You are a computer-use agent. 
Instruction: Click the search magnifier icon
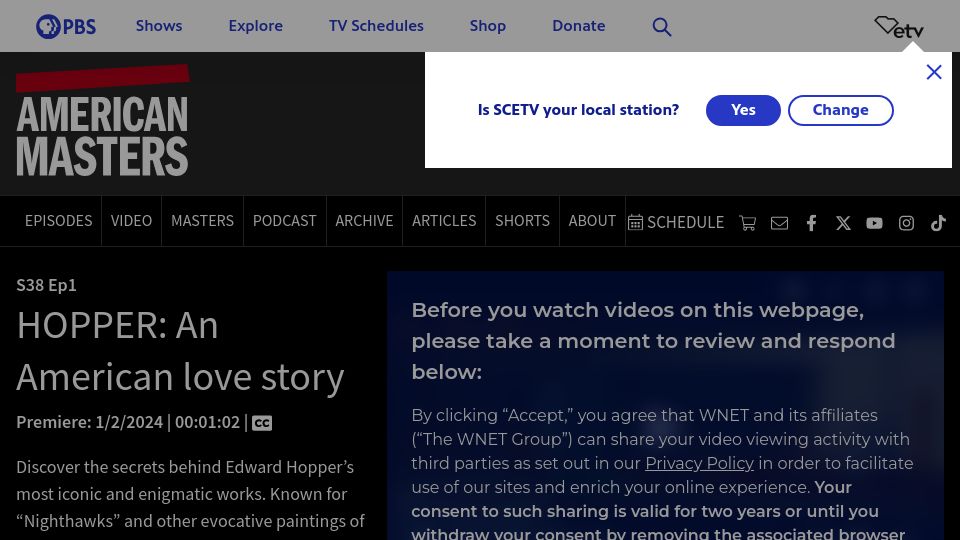[x=662, y=26]
